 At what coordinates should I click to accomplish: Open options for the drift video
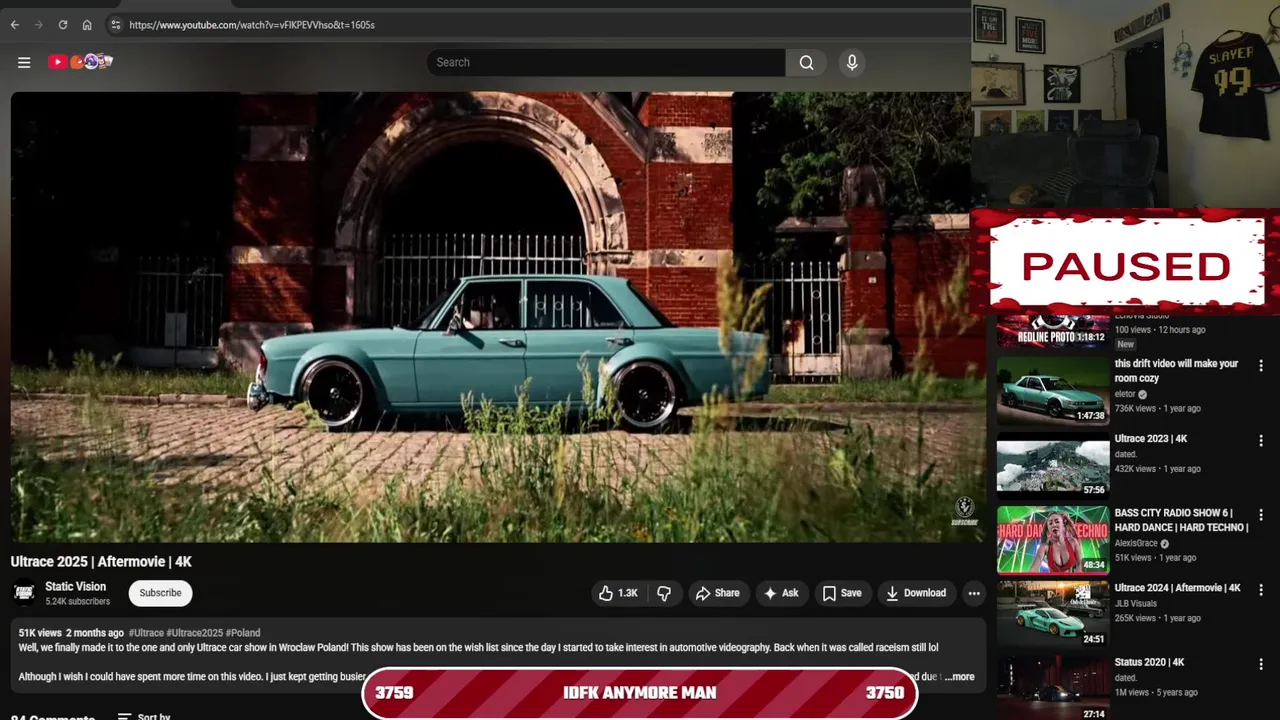coord(1260,366)
